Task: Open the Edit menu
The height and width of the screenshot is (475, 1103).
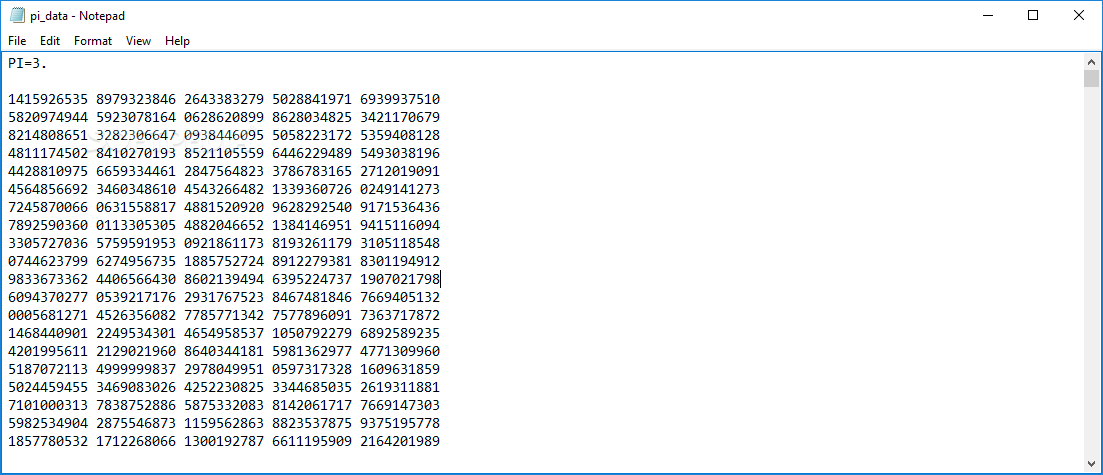Action: (x=50, y=41)
